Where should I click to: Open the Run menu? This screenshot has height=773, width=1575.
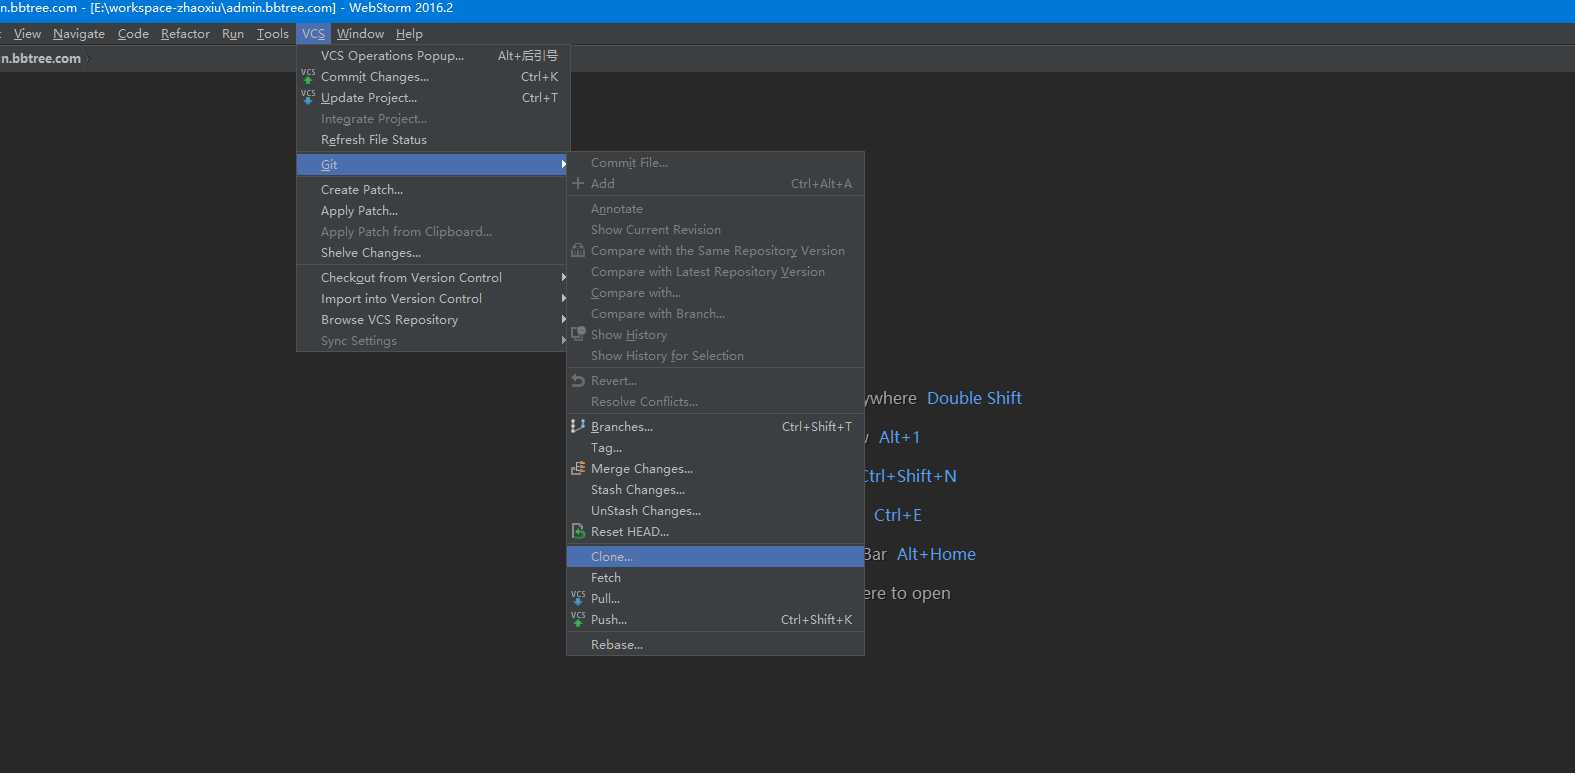(233, 34)
